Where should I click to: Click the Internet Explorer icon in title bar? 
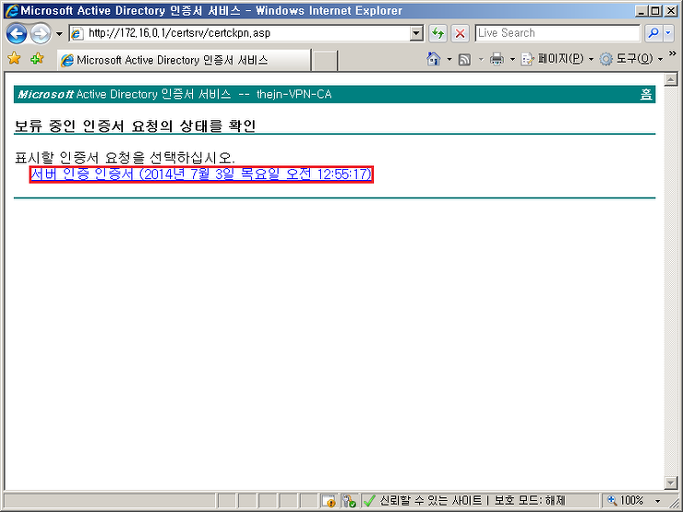[x=11, y=10]
